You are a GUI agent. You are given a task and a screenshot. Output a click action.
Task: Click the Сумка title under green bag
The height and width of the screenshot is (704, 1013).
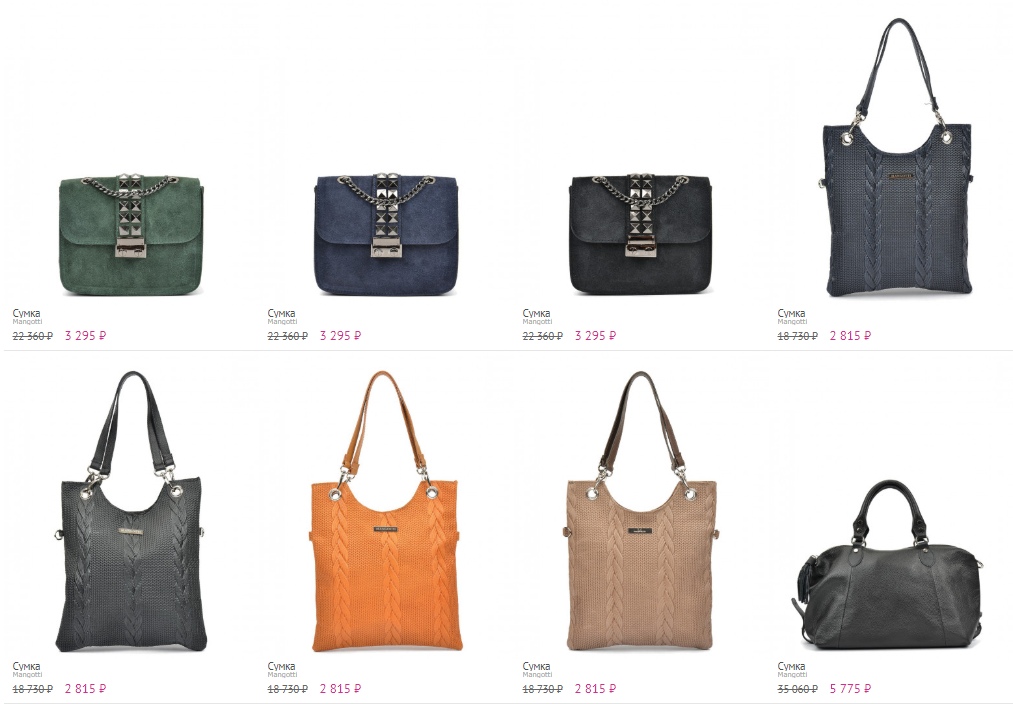(26, 313)
